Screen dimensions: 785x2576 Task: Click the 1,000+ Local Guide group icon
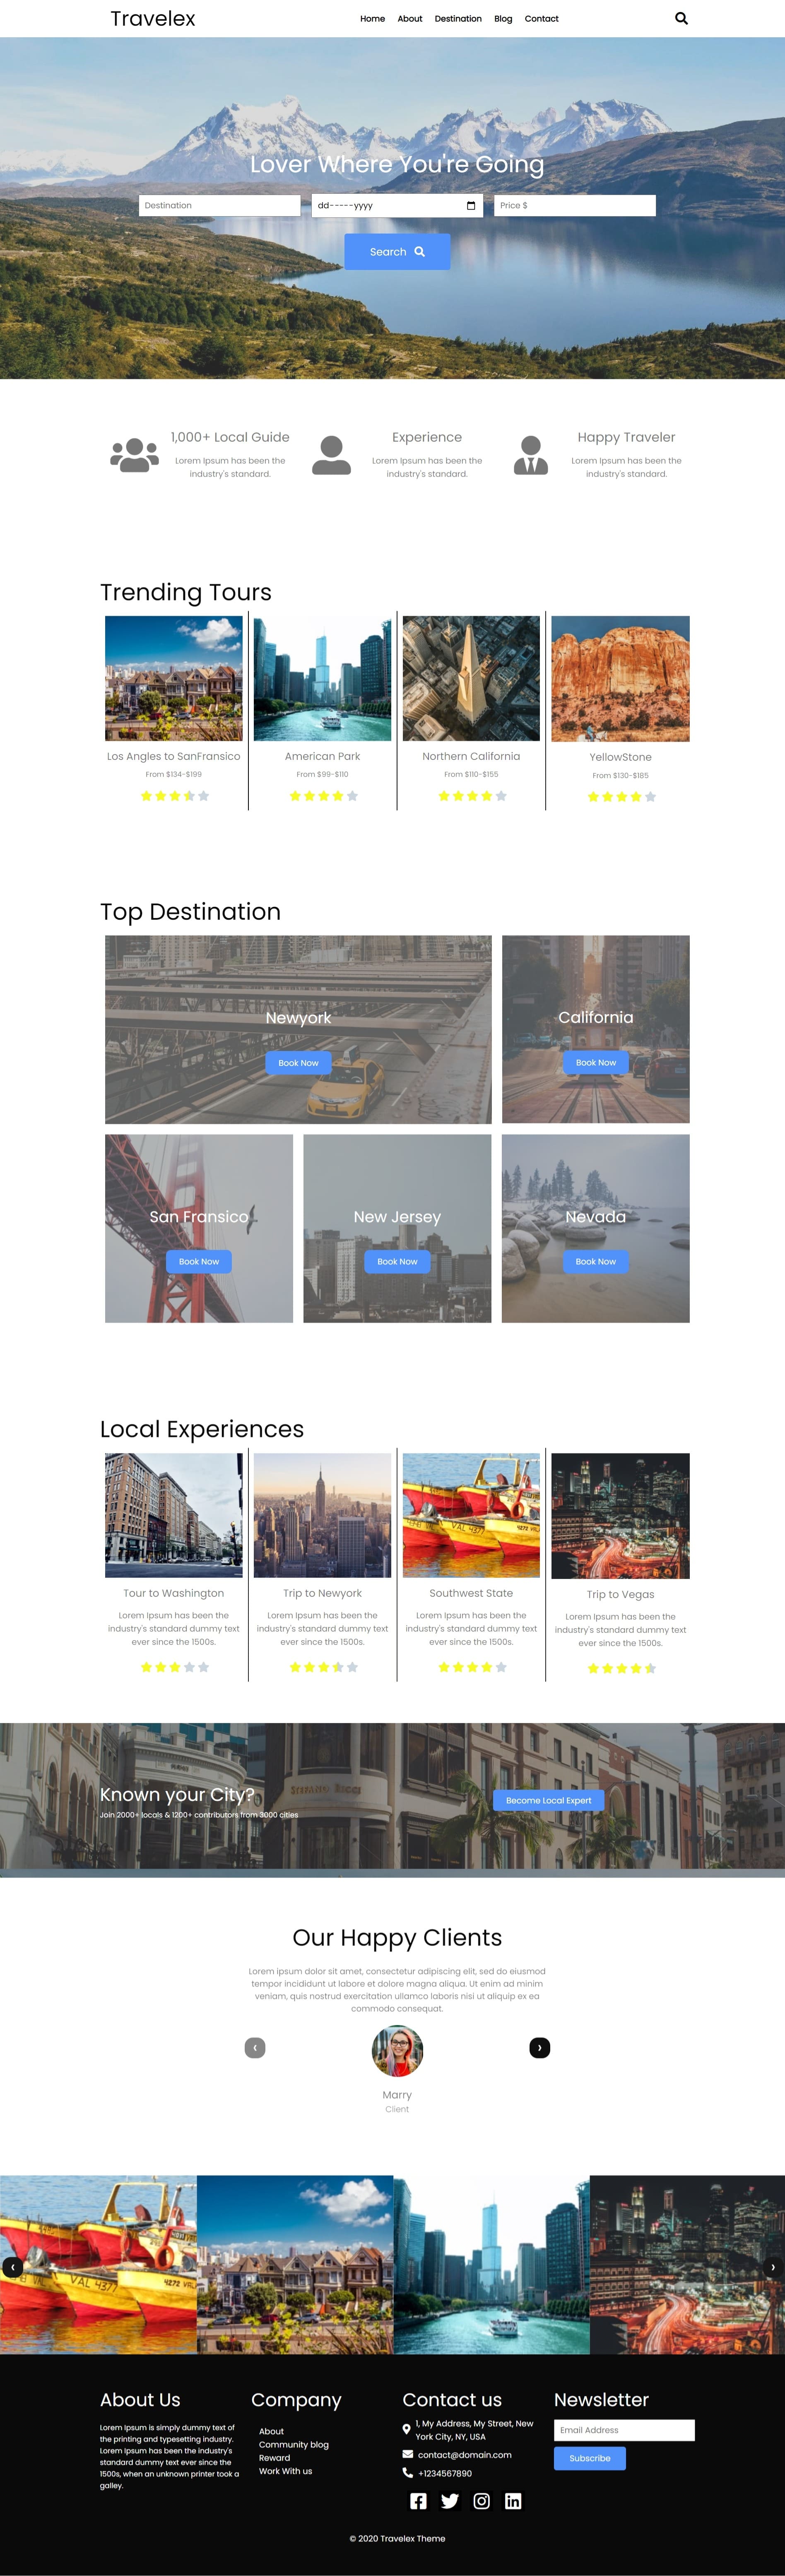pyautogui.click(x=134, y=455)
